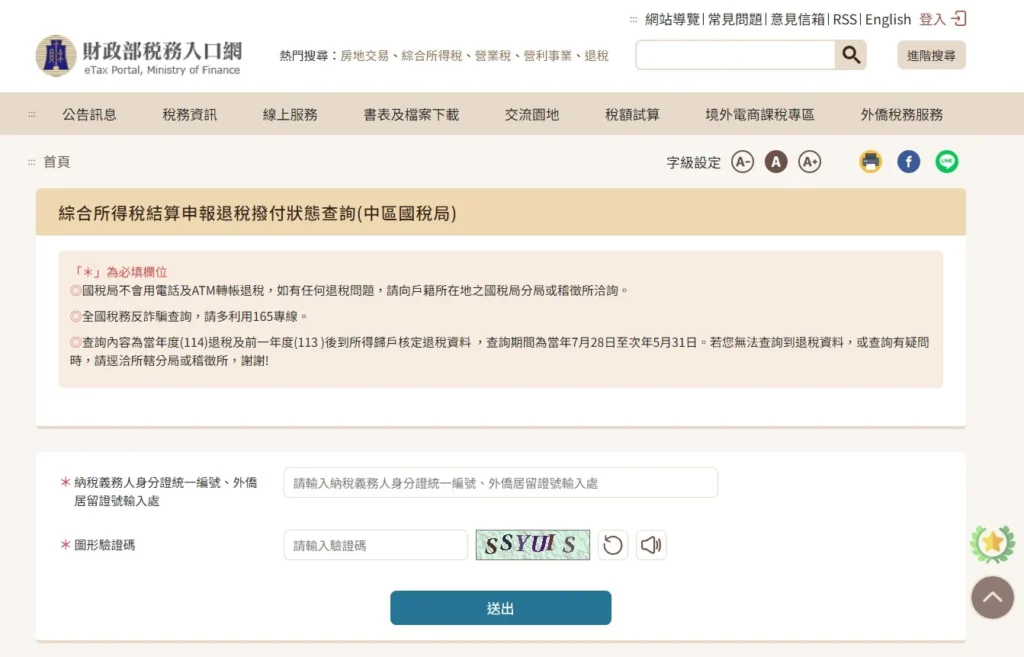Screen dimensions: 1024x657
Task: Print the page with printer icon
Action: [x=870, y=161]
